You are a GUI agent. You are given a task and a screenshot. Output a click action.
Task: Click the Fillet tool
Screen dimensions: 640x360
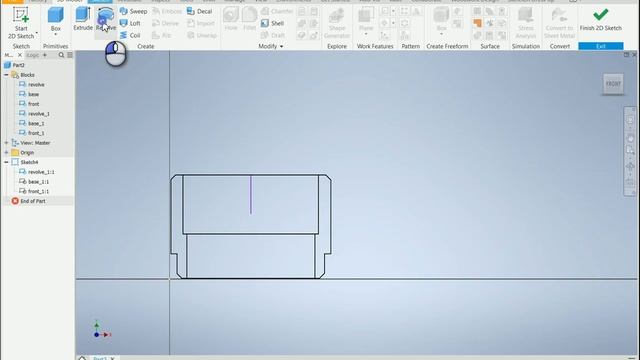tap(249, 19)
